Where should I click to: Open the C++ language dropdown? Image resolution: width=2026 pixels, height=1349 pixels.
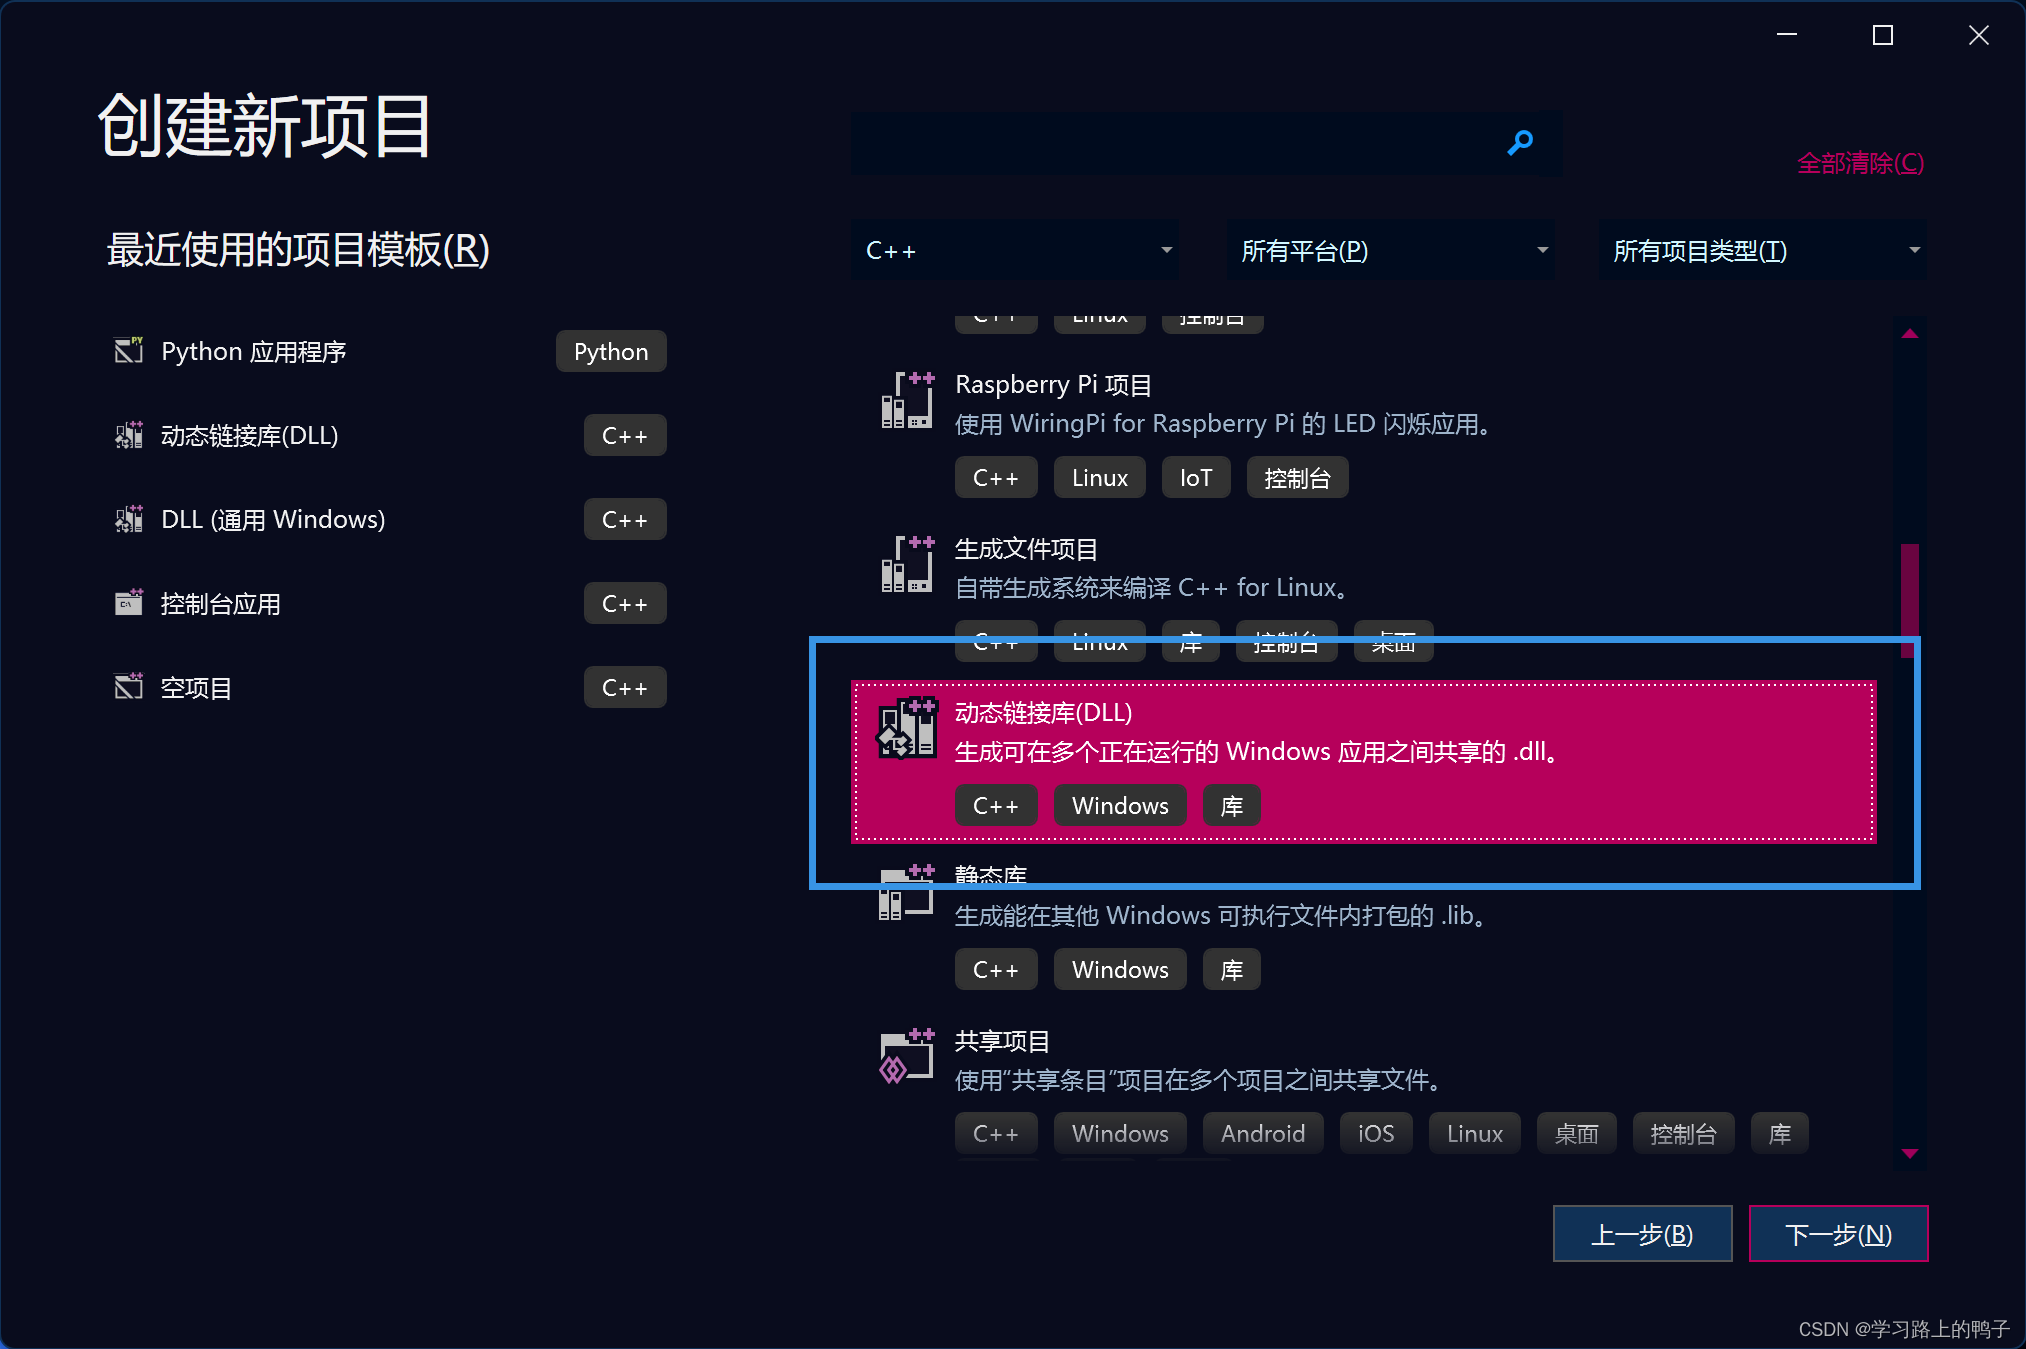1014,250
